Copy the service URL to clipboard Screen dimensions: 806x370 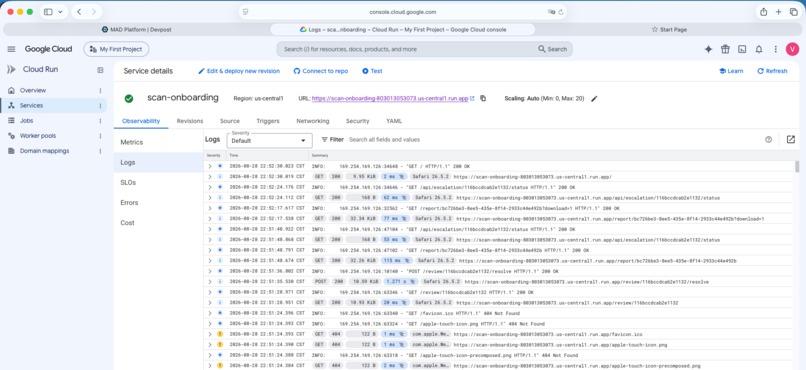tap(483, 98)
